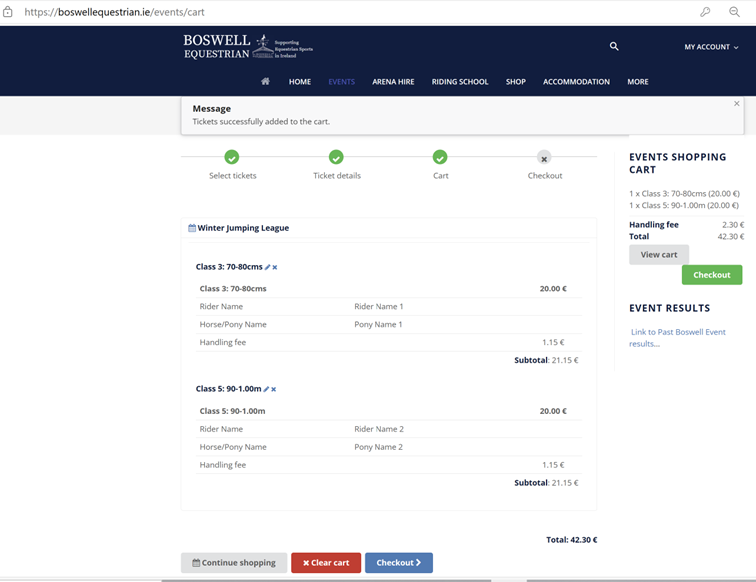Image resolution: width=756 pixels, height=582 pixels.
Task: Click the Total: 42.30 € text
Action: 571,540
